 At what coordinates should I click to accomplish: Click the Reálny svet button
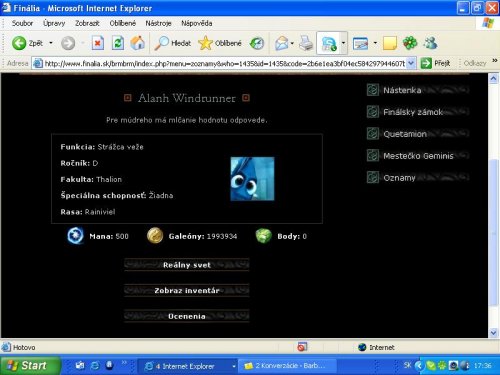click(x=187, y=265)
